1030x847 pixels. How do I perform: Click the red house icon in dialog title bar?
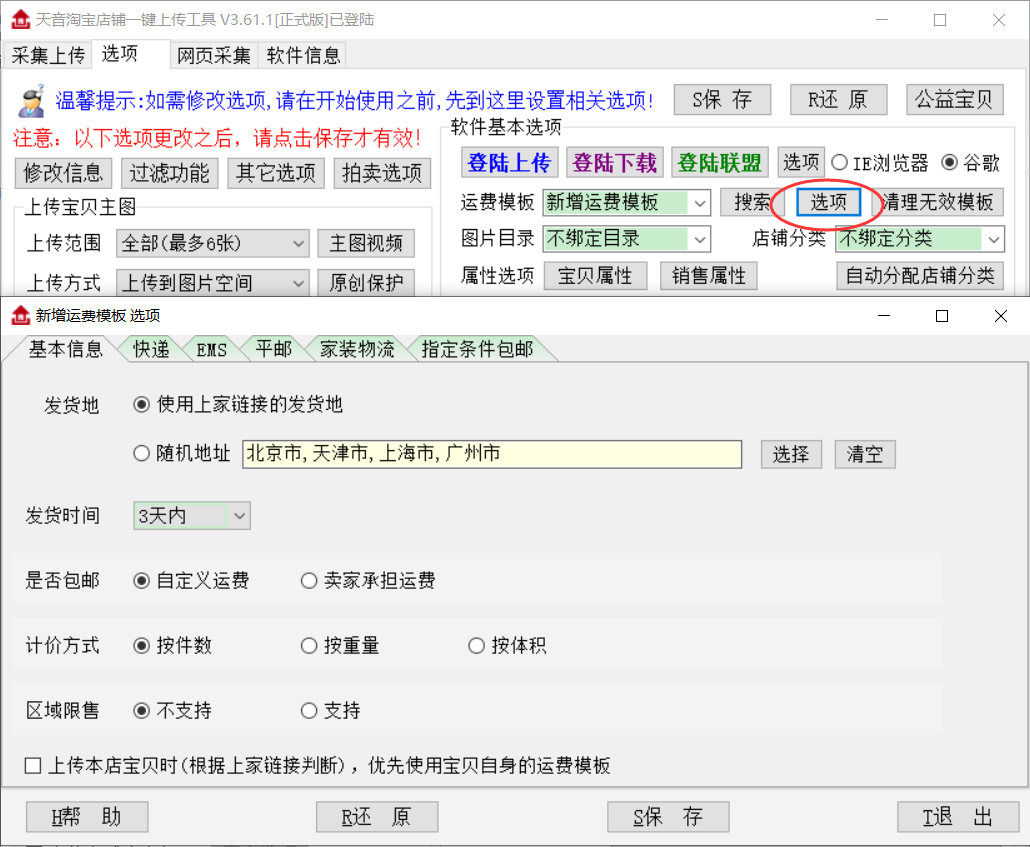pyautogui.click(x=20, y=316)
